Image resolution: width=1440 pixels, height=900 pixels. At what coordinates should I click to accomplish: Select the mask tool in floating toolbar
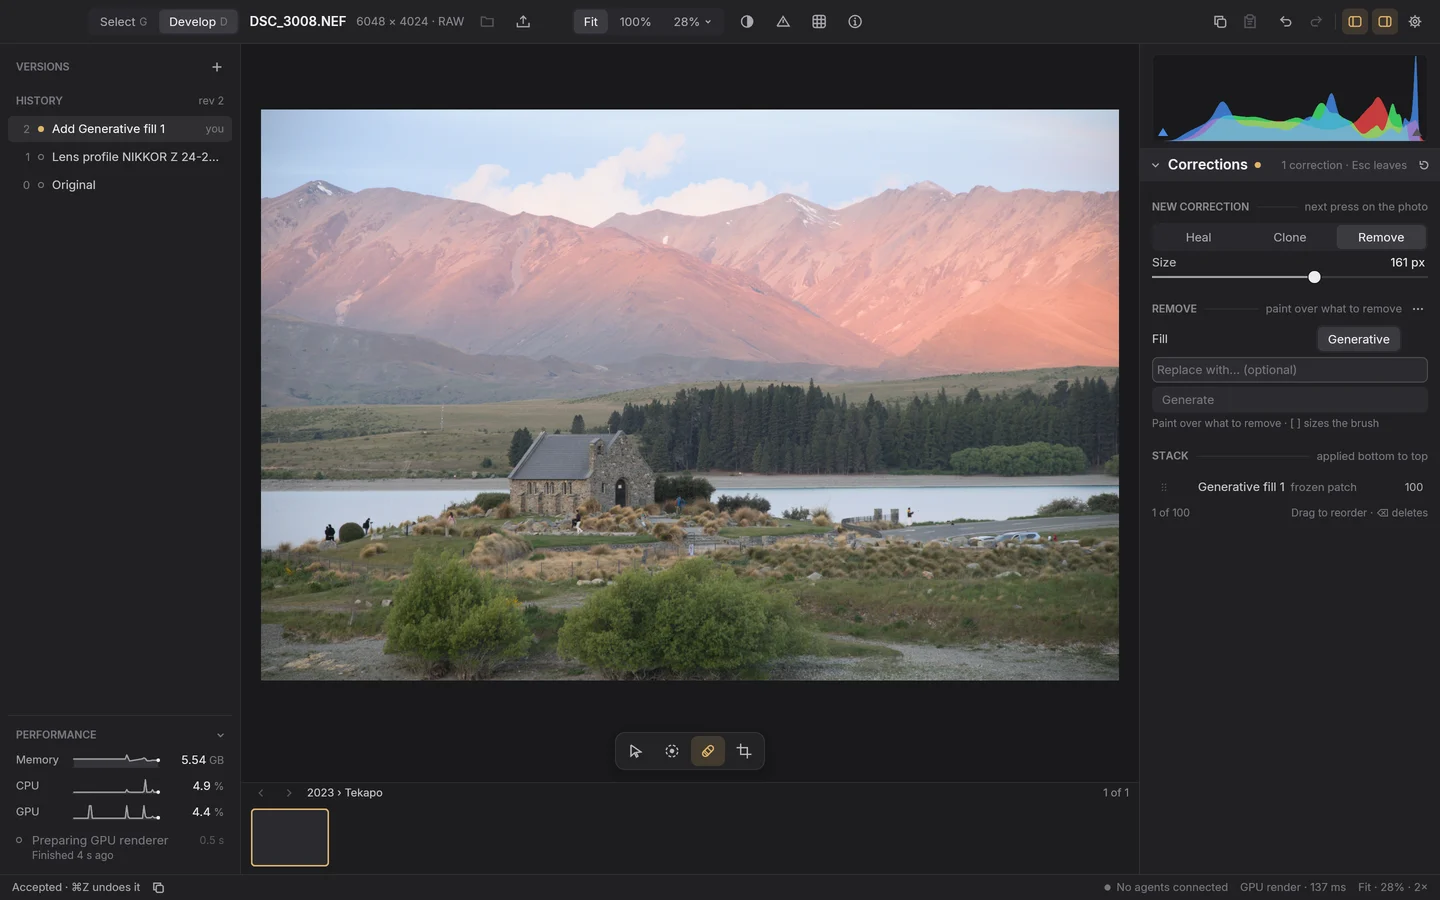[x=672, y=751]
